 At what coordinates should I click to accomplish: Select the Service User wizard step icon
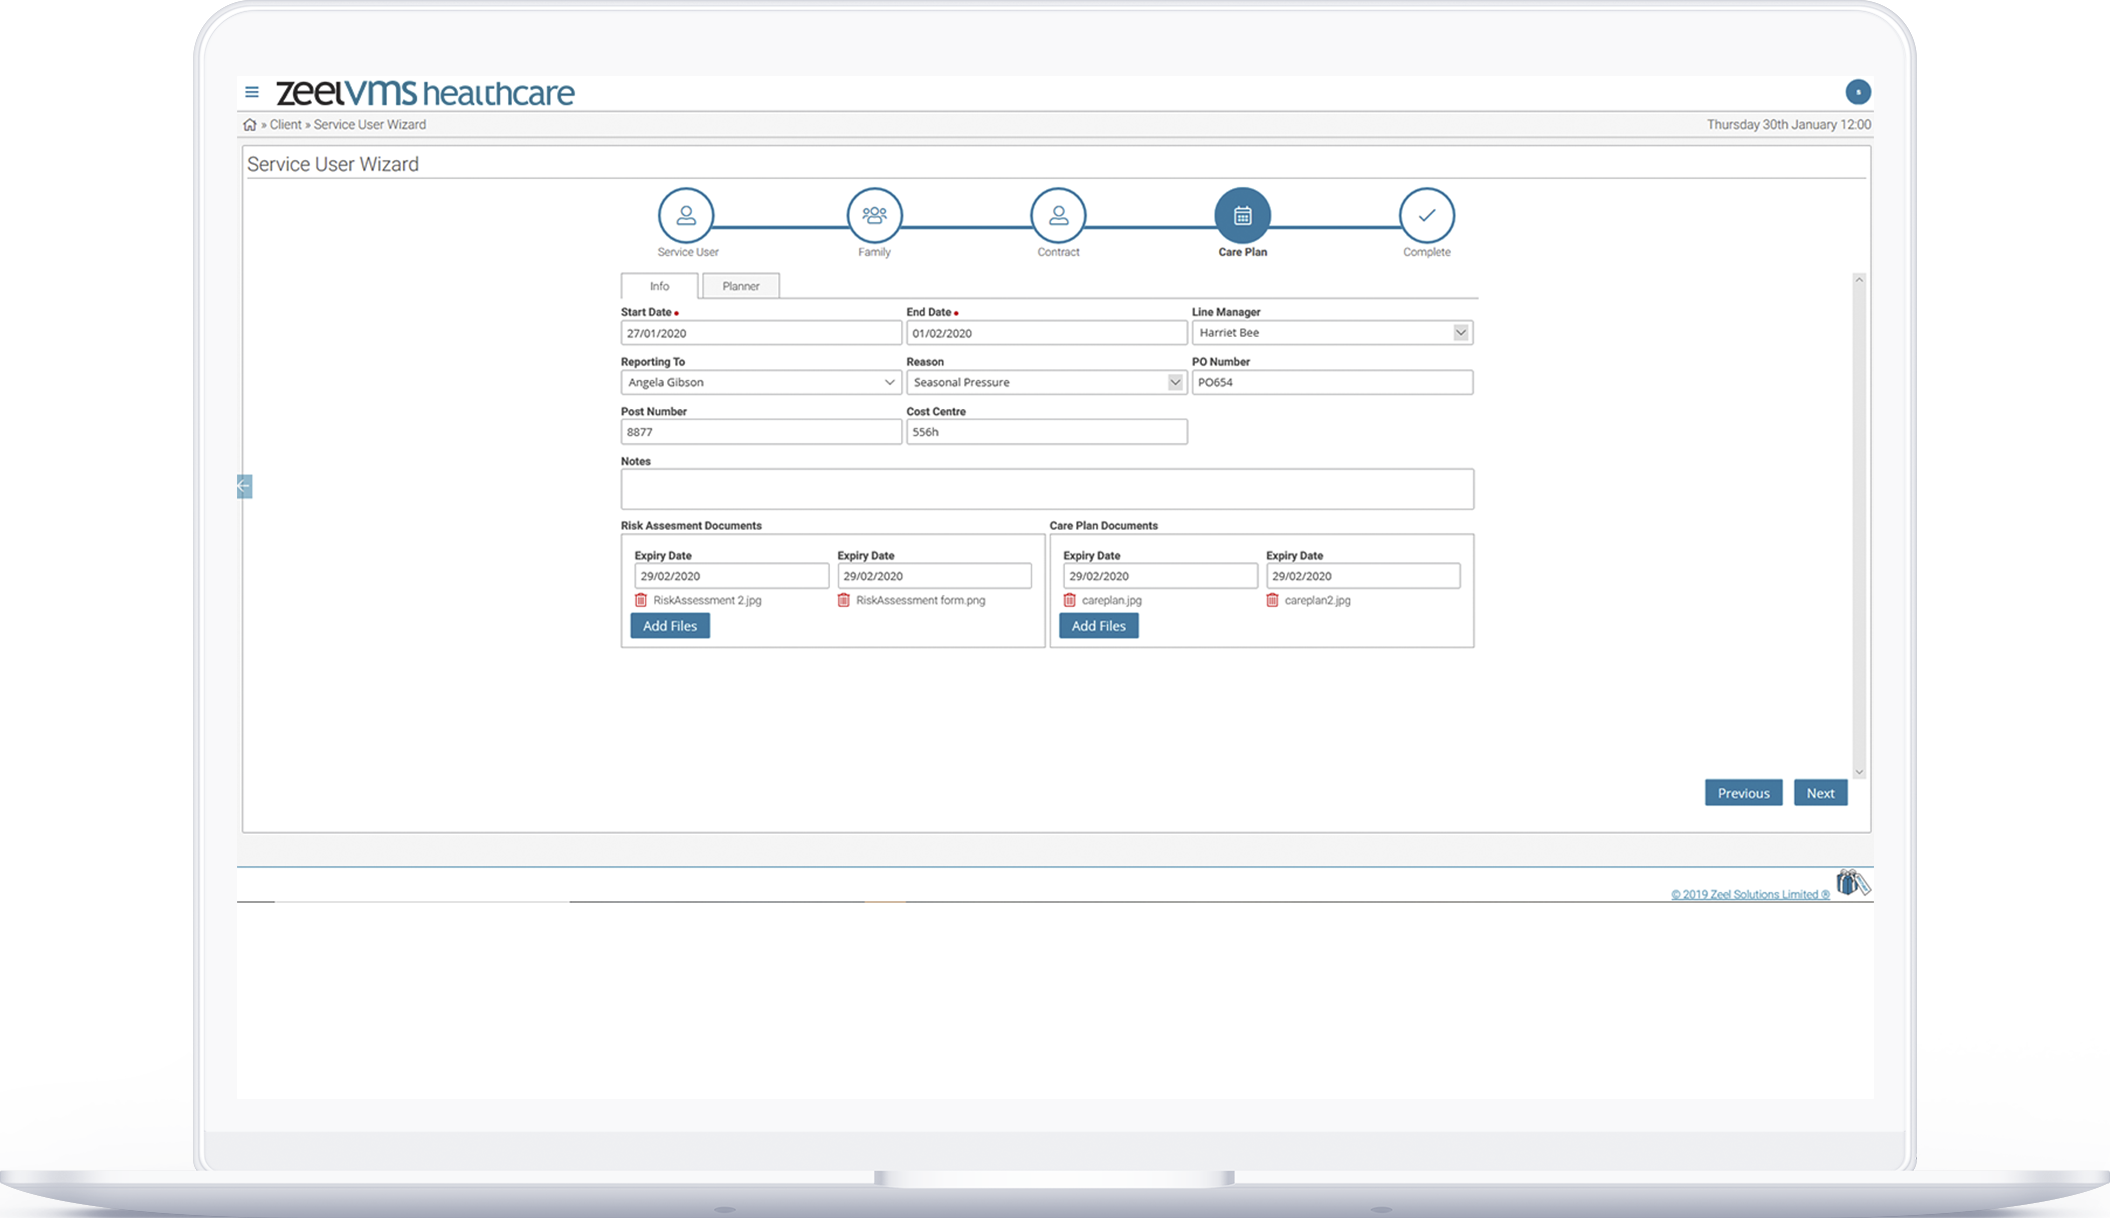coord(686,214)
